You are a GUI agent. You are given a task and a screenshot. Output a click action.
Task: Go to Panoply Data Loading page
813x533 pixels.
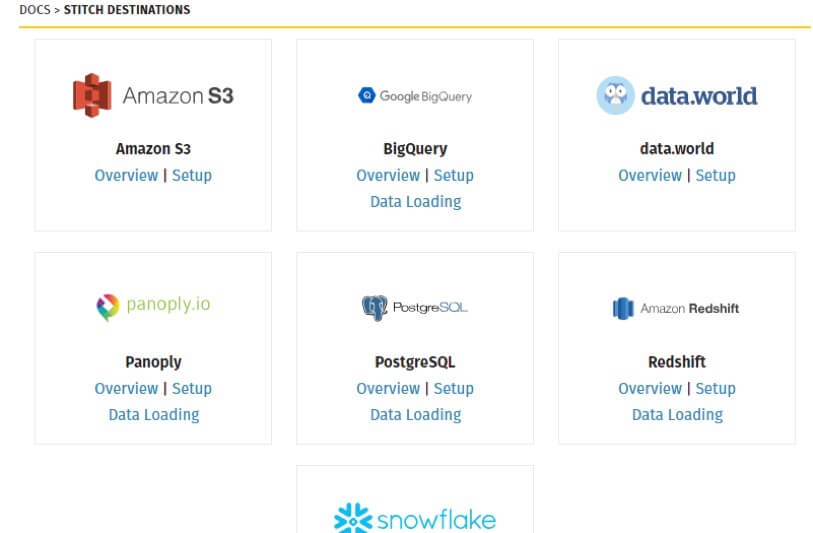coord(153,414)
